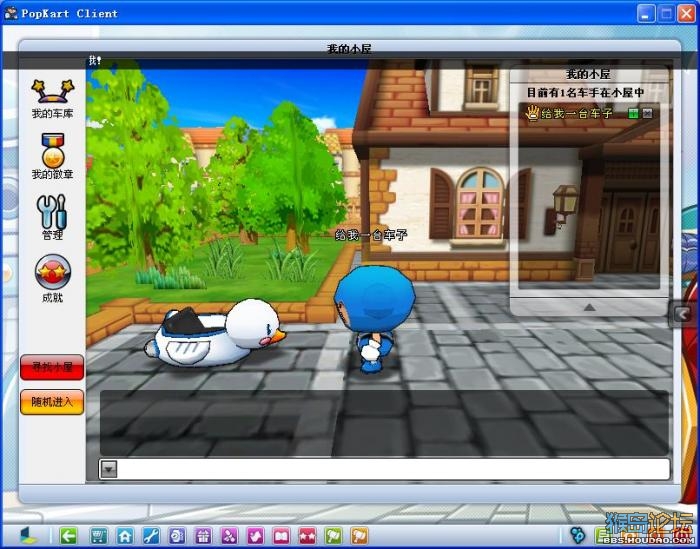700x549 pixels.
Task: Click the white duck kart
Action: pos(215,333)
